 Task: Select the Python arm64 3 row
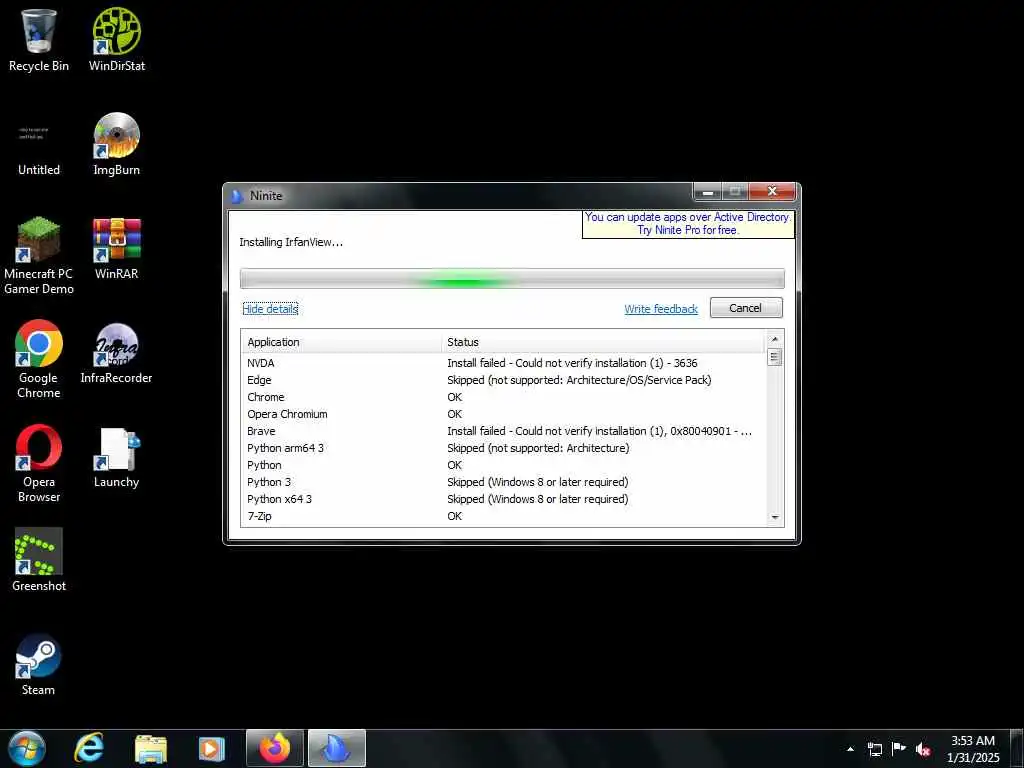point(504,447)
